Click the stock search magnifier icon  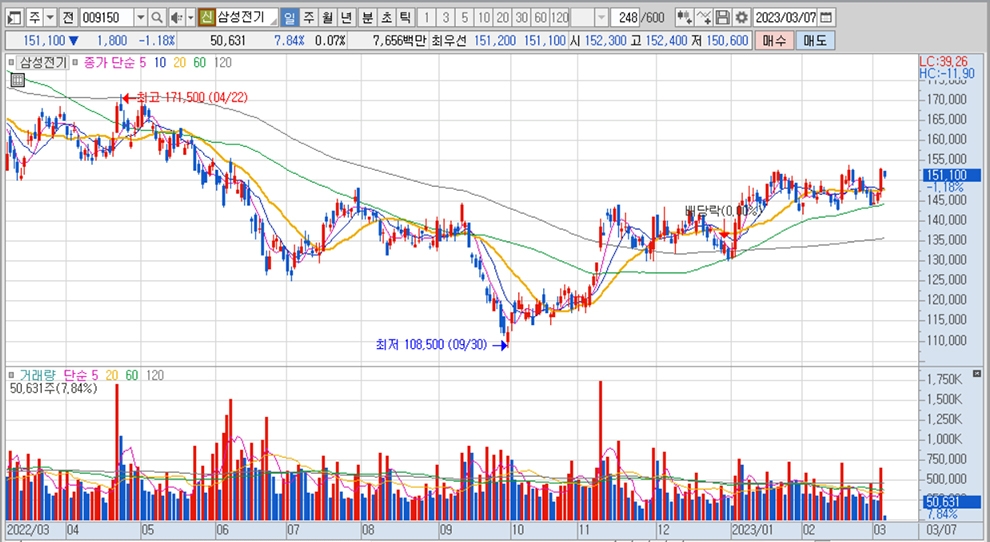(x=157, y=18)
